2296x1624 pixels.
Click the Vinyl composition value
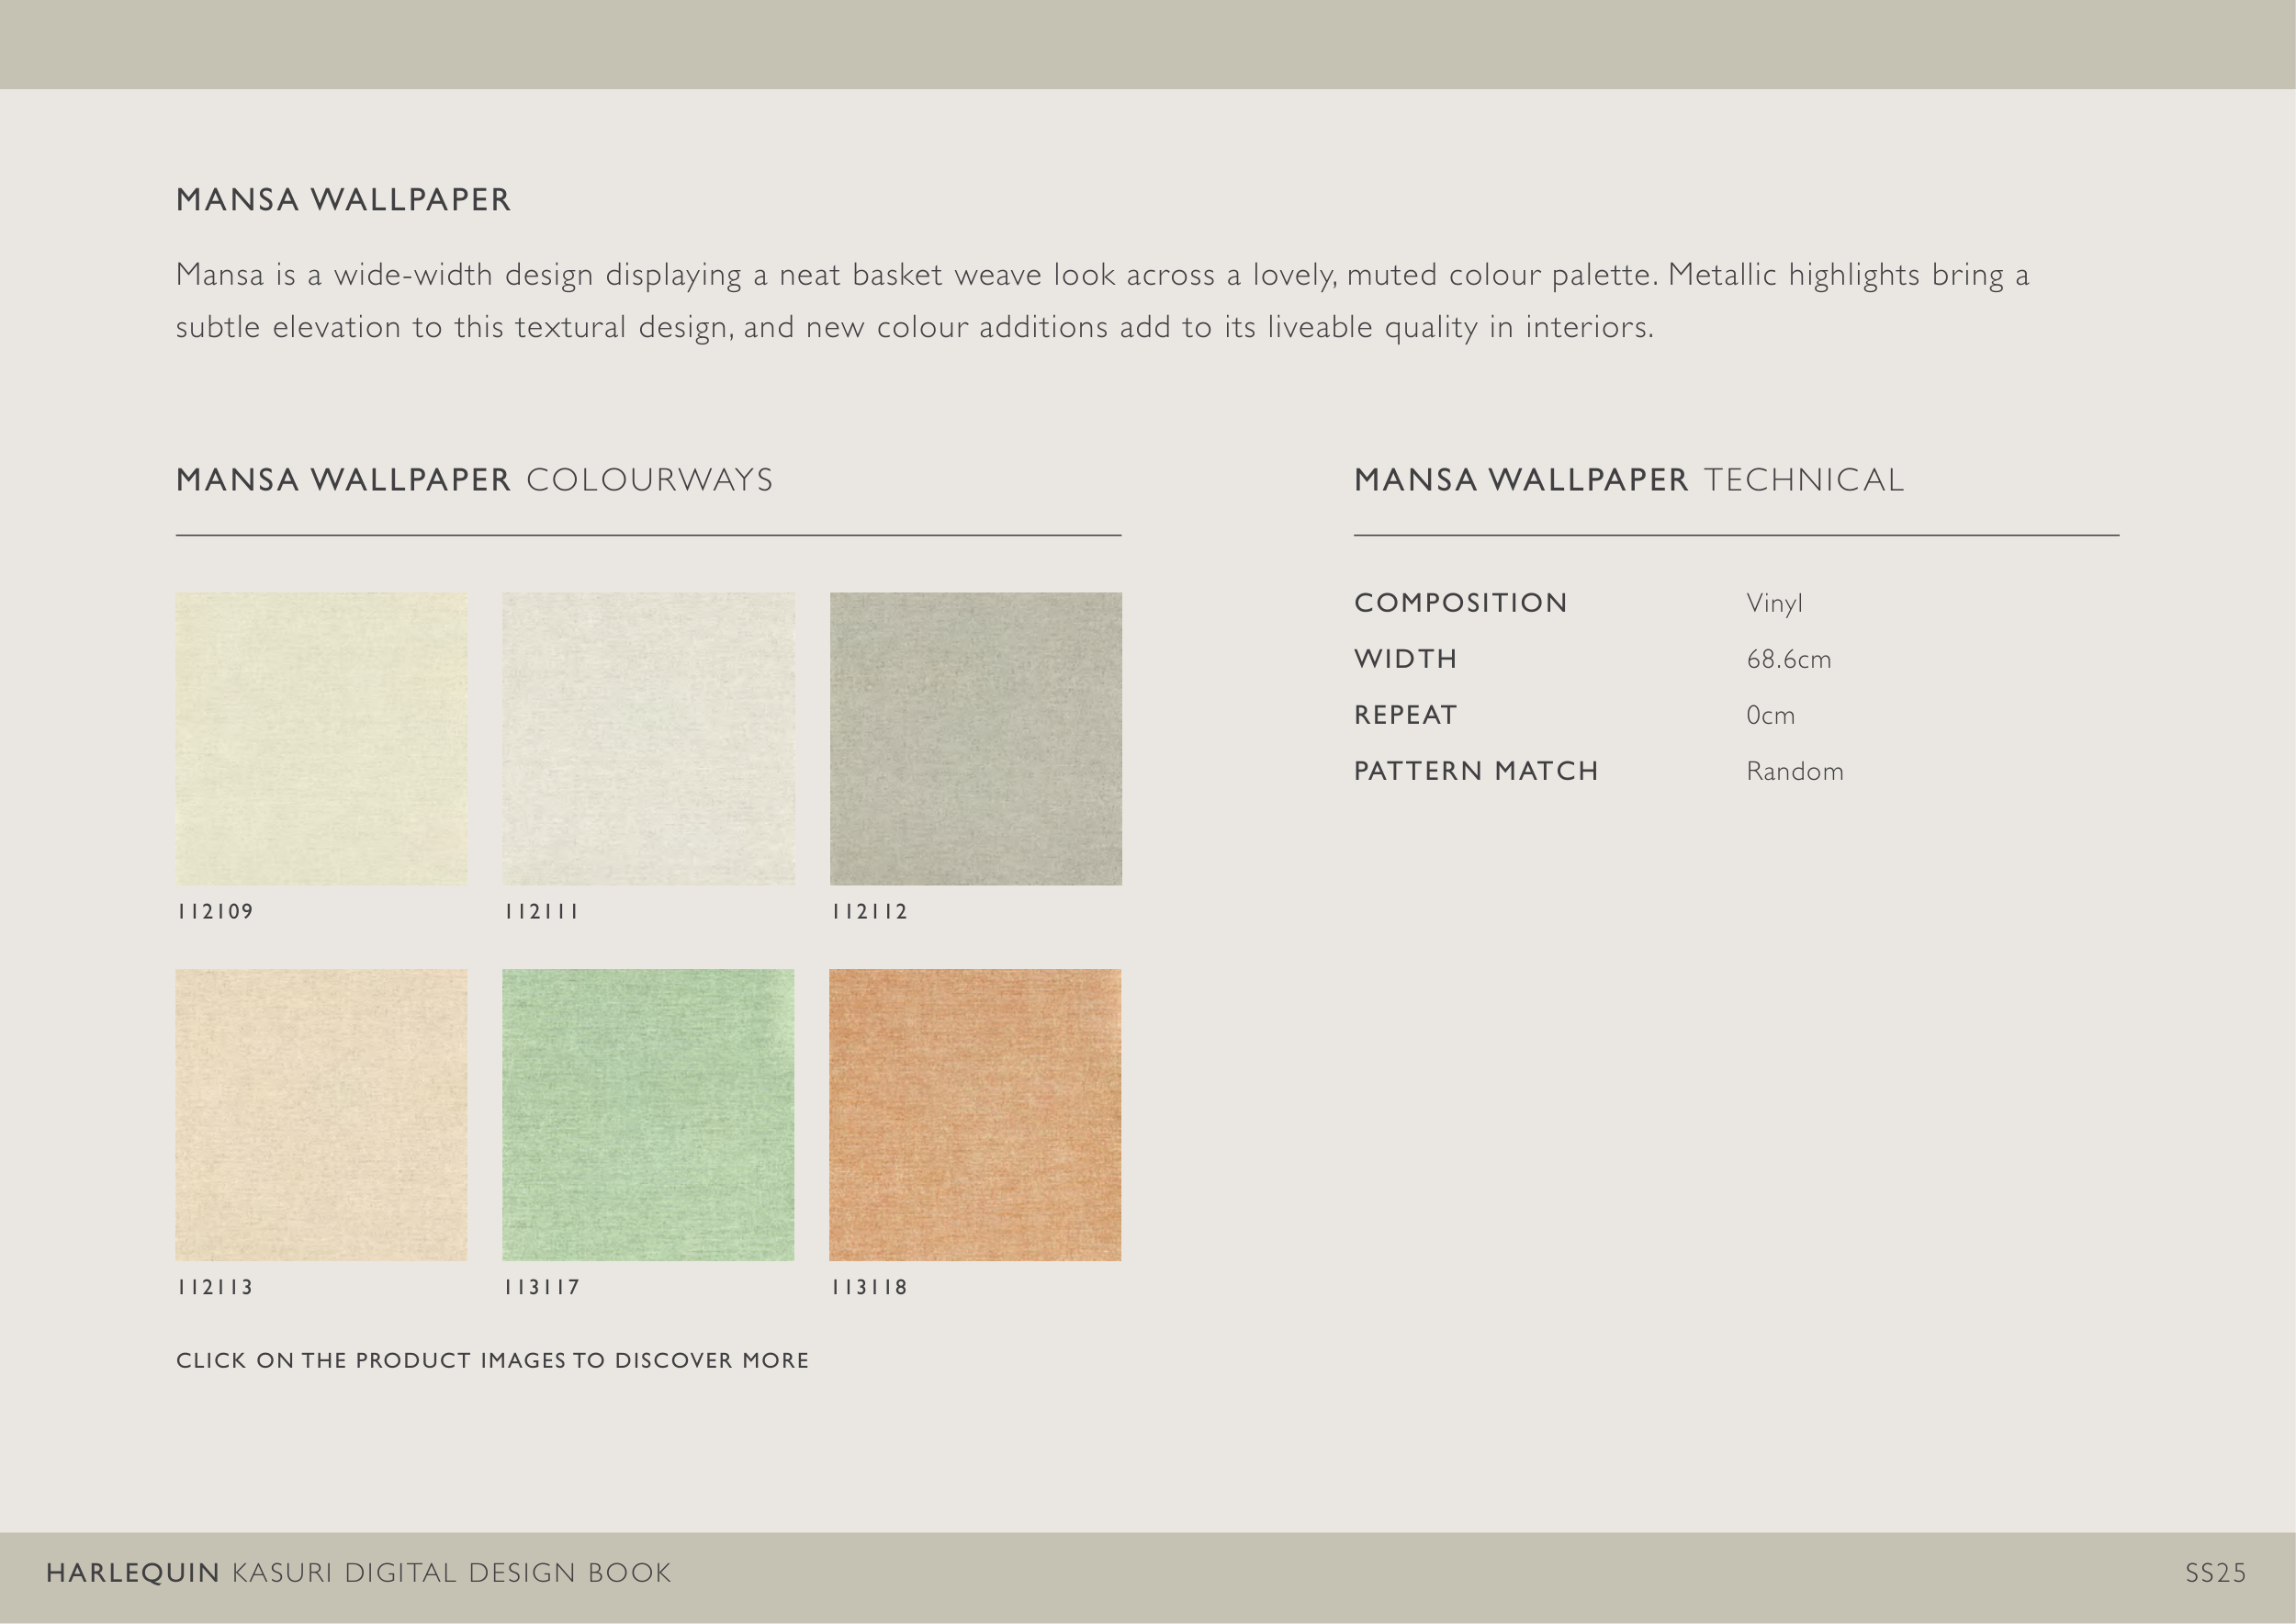[x=1774, y=603]
